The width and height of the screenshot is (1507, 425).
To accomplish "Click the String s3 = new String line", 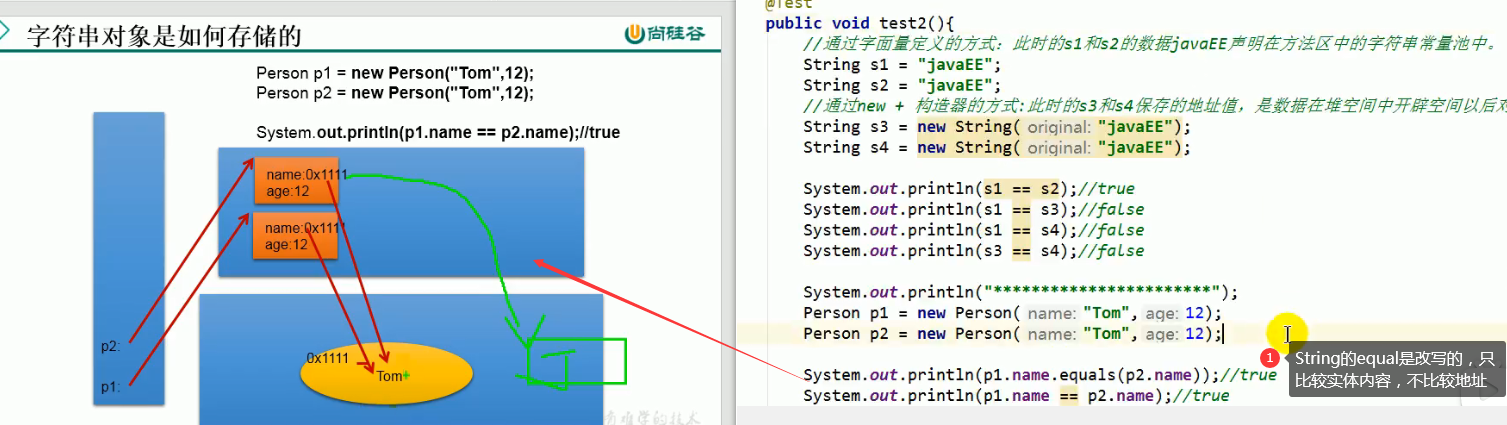I will click(997, 127).
